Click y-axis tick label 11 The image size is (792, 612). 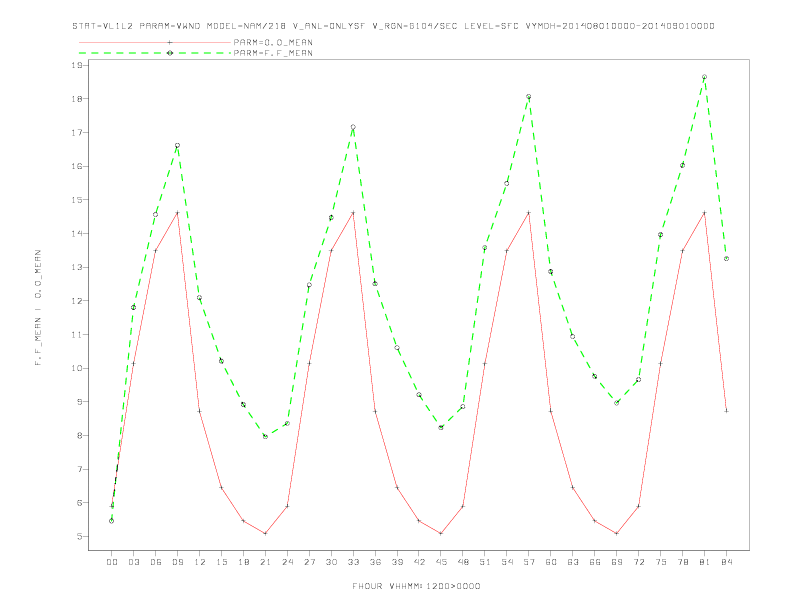(x=77, y=334)
